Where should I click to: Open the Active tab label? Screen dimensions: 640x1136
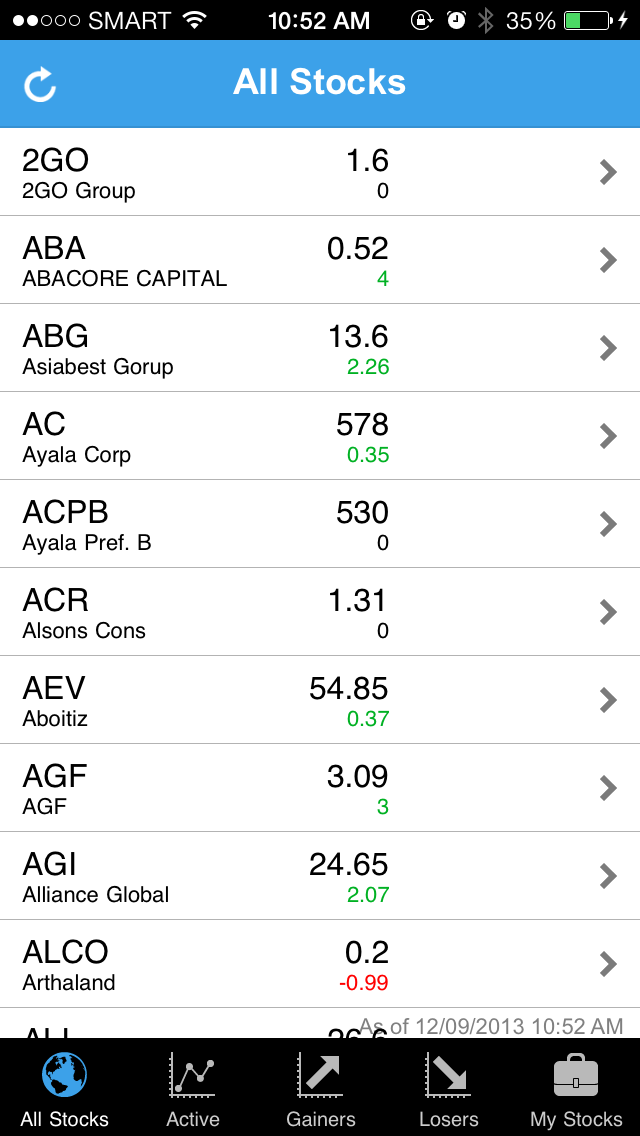192,1119
